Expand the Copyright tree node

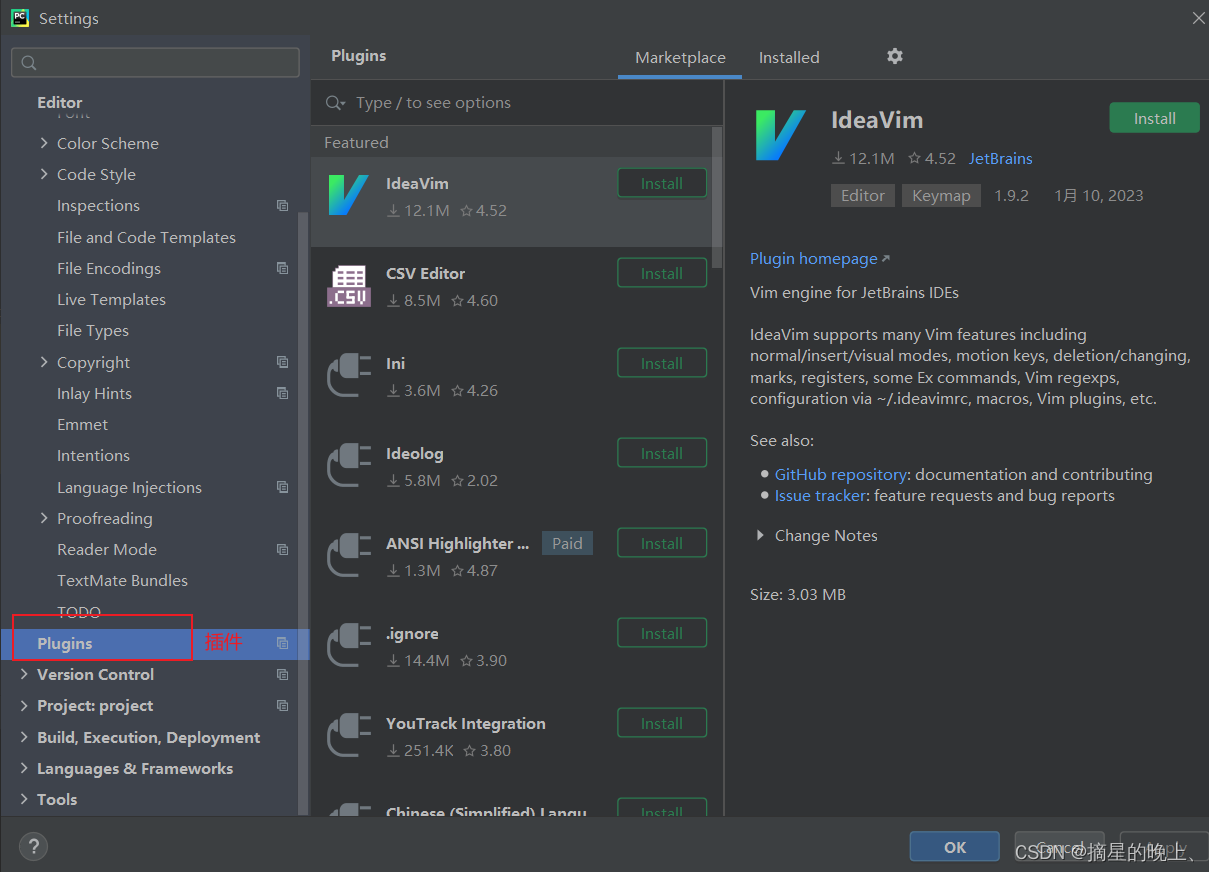[x=44, y=362]
